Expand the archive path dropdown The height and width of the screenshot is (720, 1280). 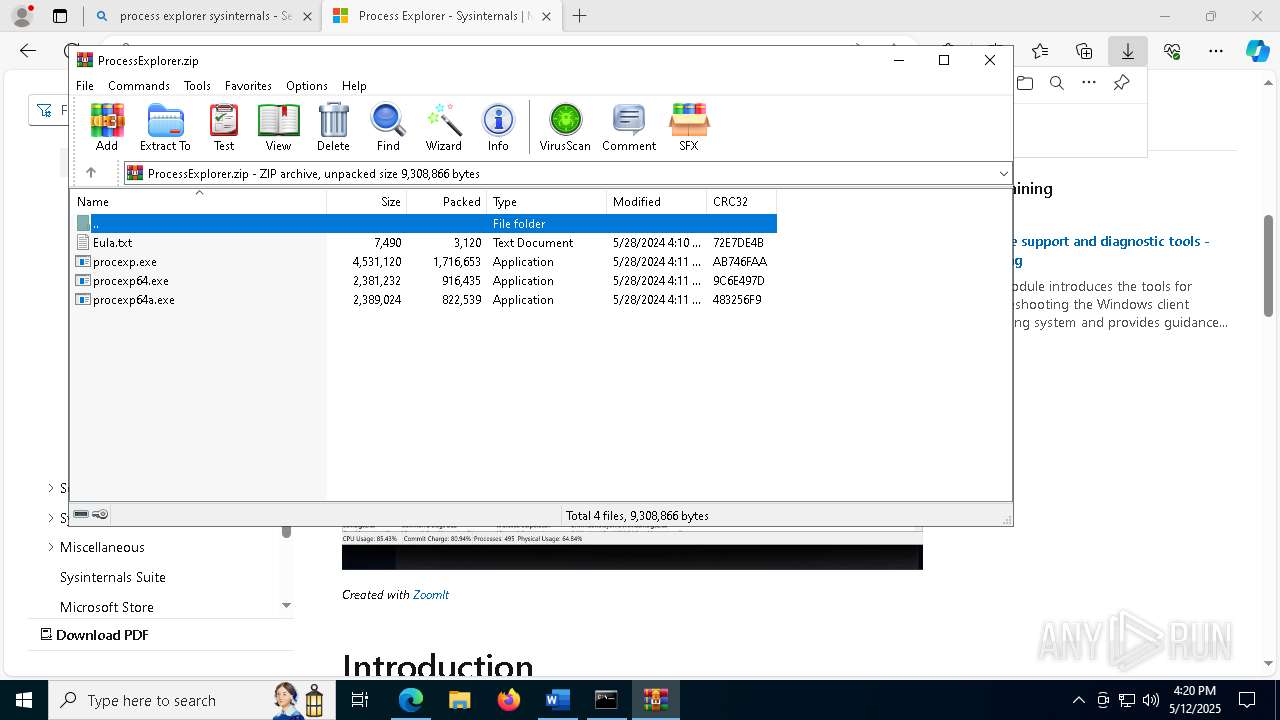1003,174
